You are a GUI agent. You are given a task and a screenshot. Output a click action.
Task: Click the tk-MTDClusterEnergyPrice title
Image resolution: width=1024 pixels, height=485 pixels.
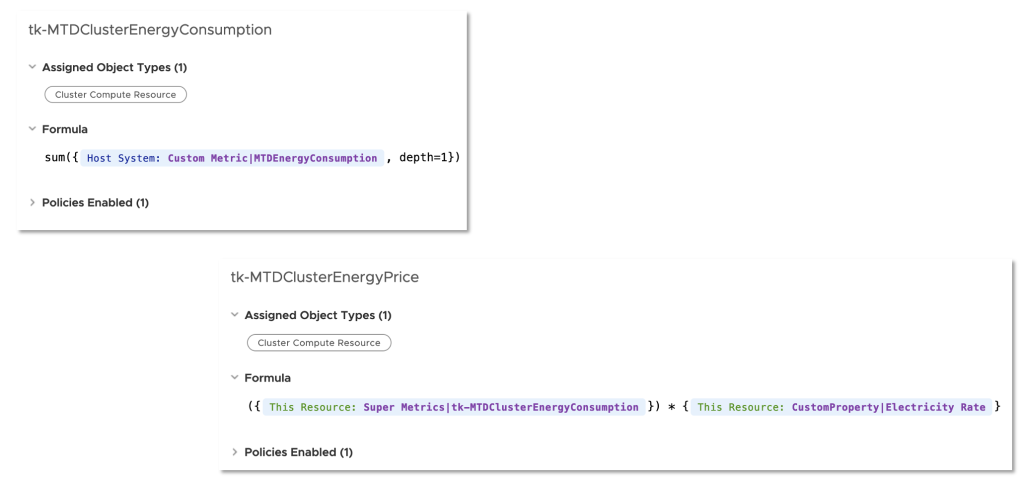325,277
